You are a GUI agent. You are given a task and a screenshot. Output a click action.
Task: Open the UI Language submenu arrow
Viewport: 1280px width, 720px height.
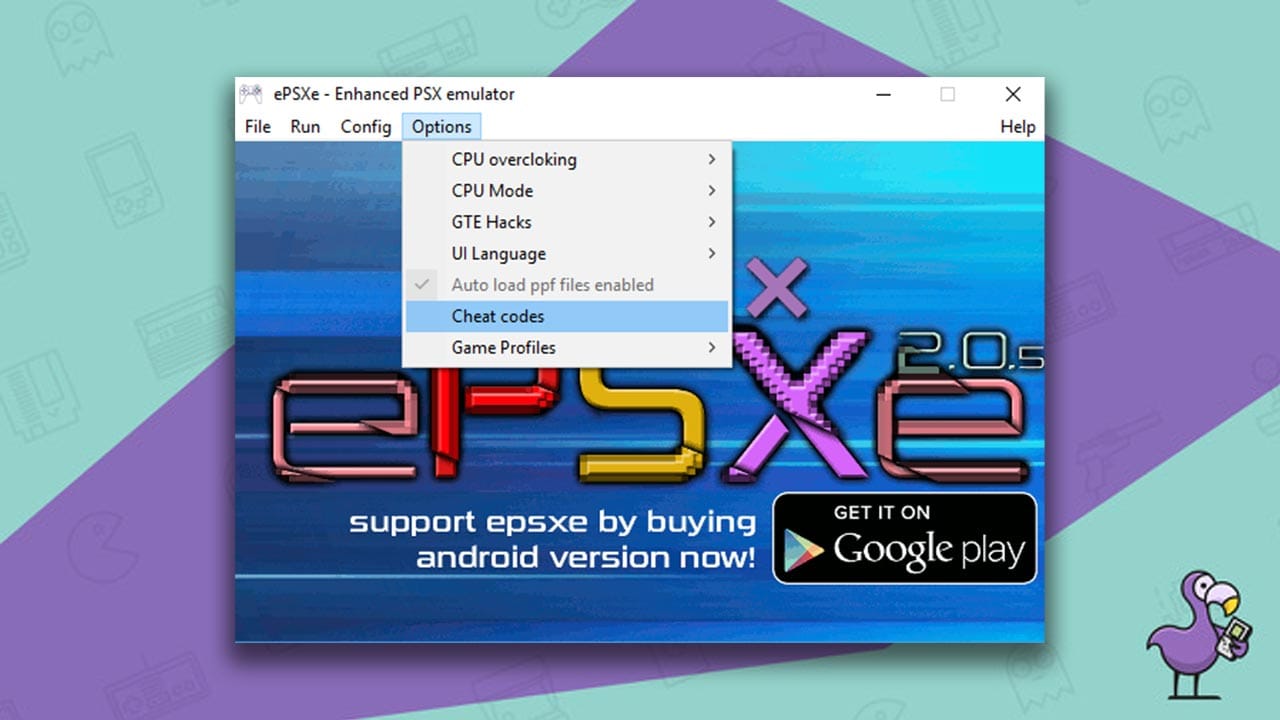click(712, 253)
